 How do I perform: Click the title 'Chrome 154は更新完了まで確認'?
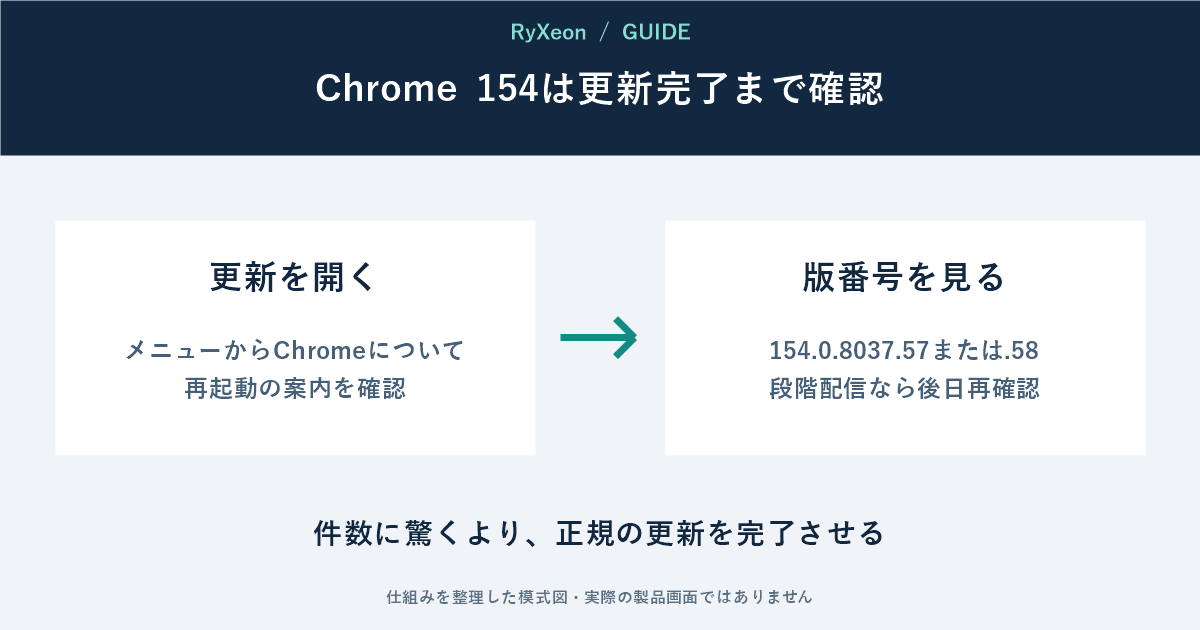pyautogui.click(x=600, y=89)
